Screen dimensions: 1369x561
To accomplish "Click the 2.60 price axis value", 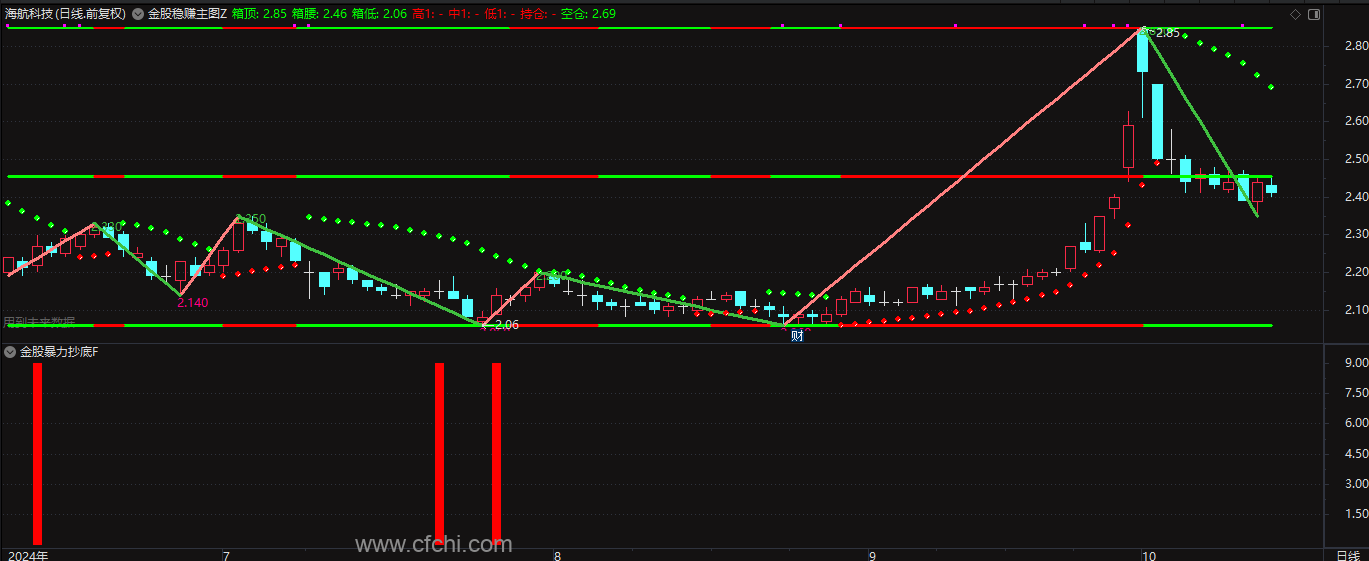I will click(x=1355, y=121).
